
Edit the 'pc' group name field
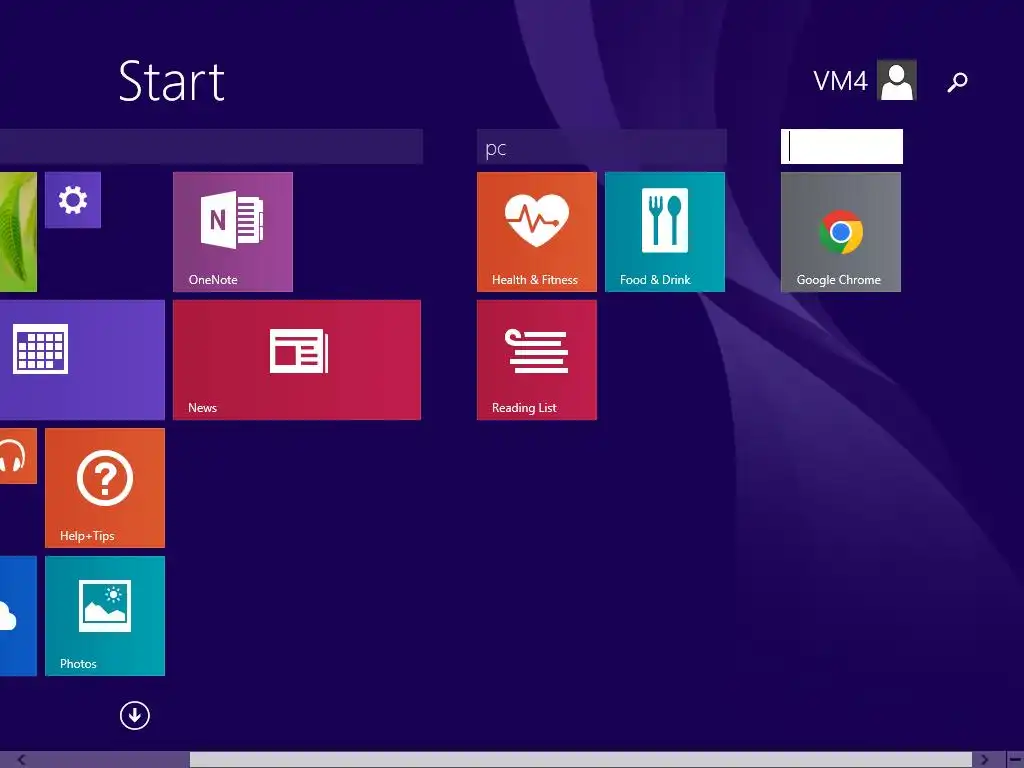click(601, 147)
